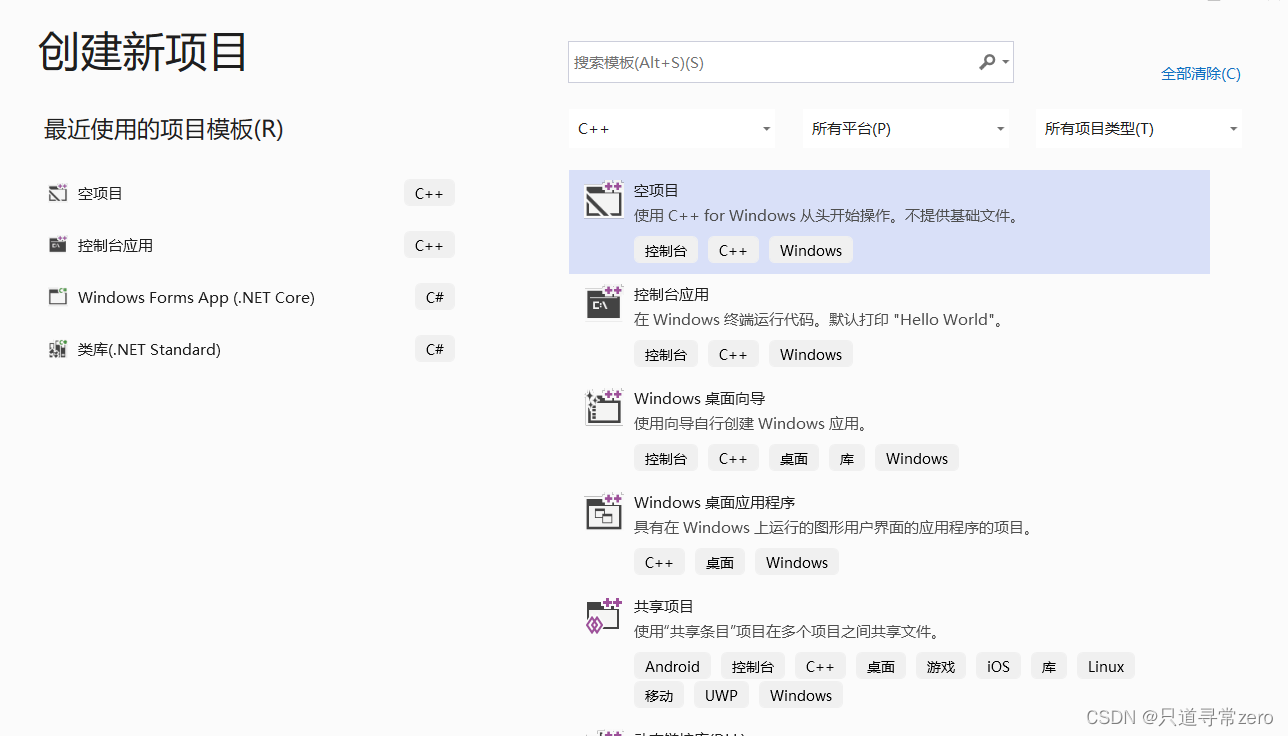Click the 空项目 template icon in results list

604,200
